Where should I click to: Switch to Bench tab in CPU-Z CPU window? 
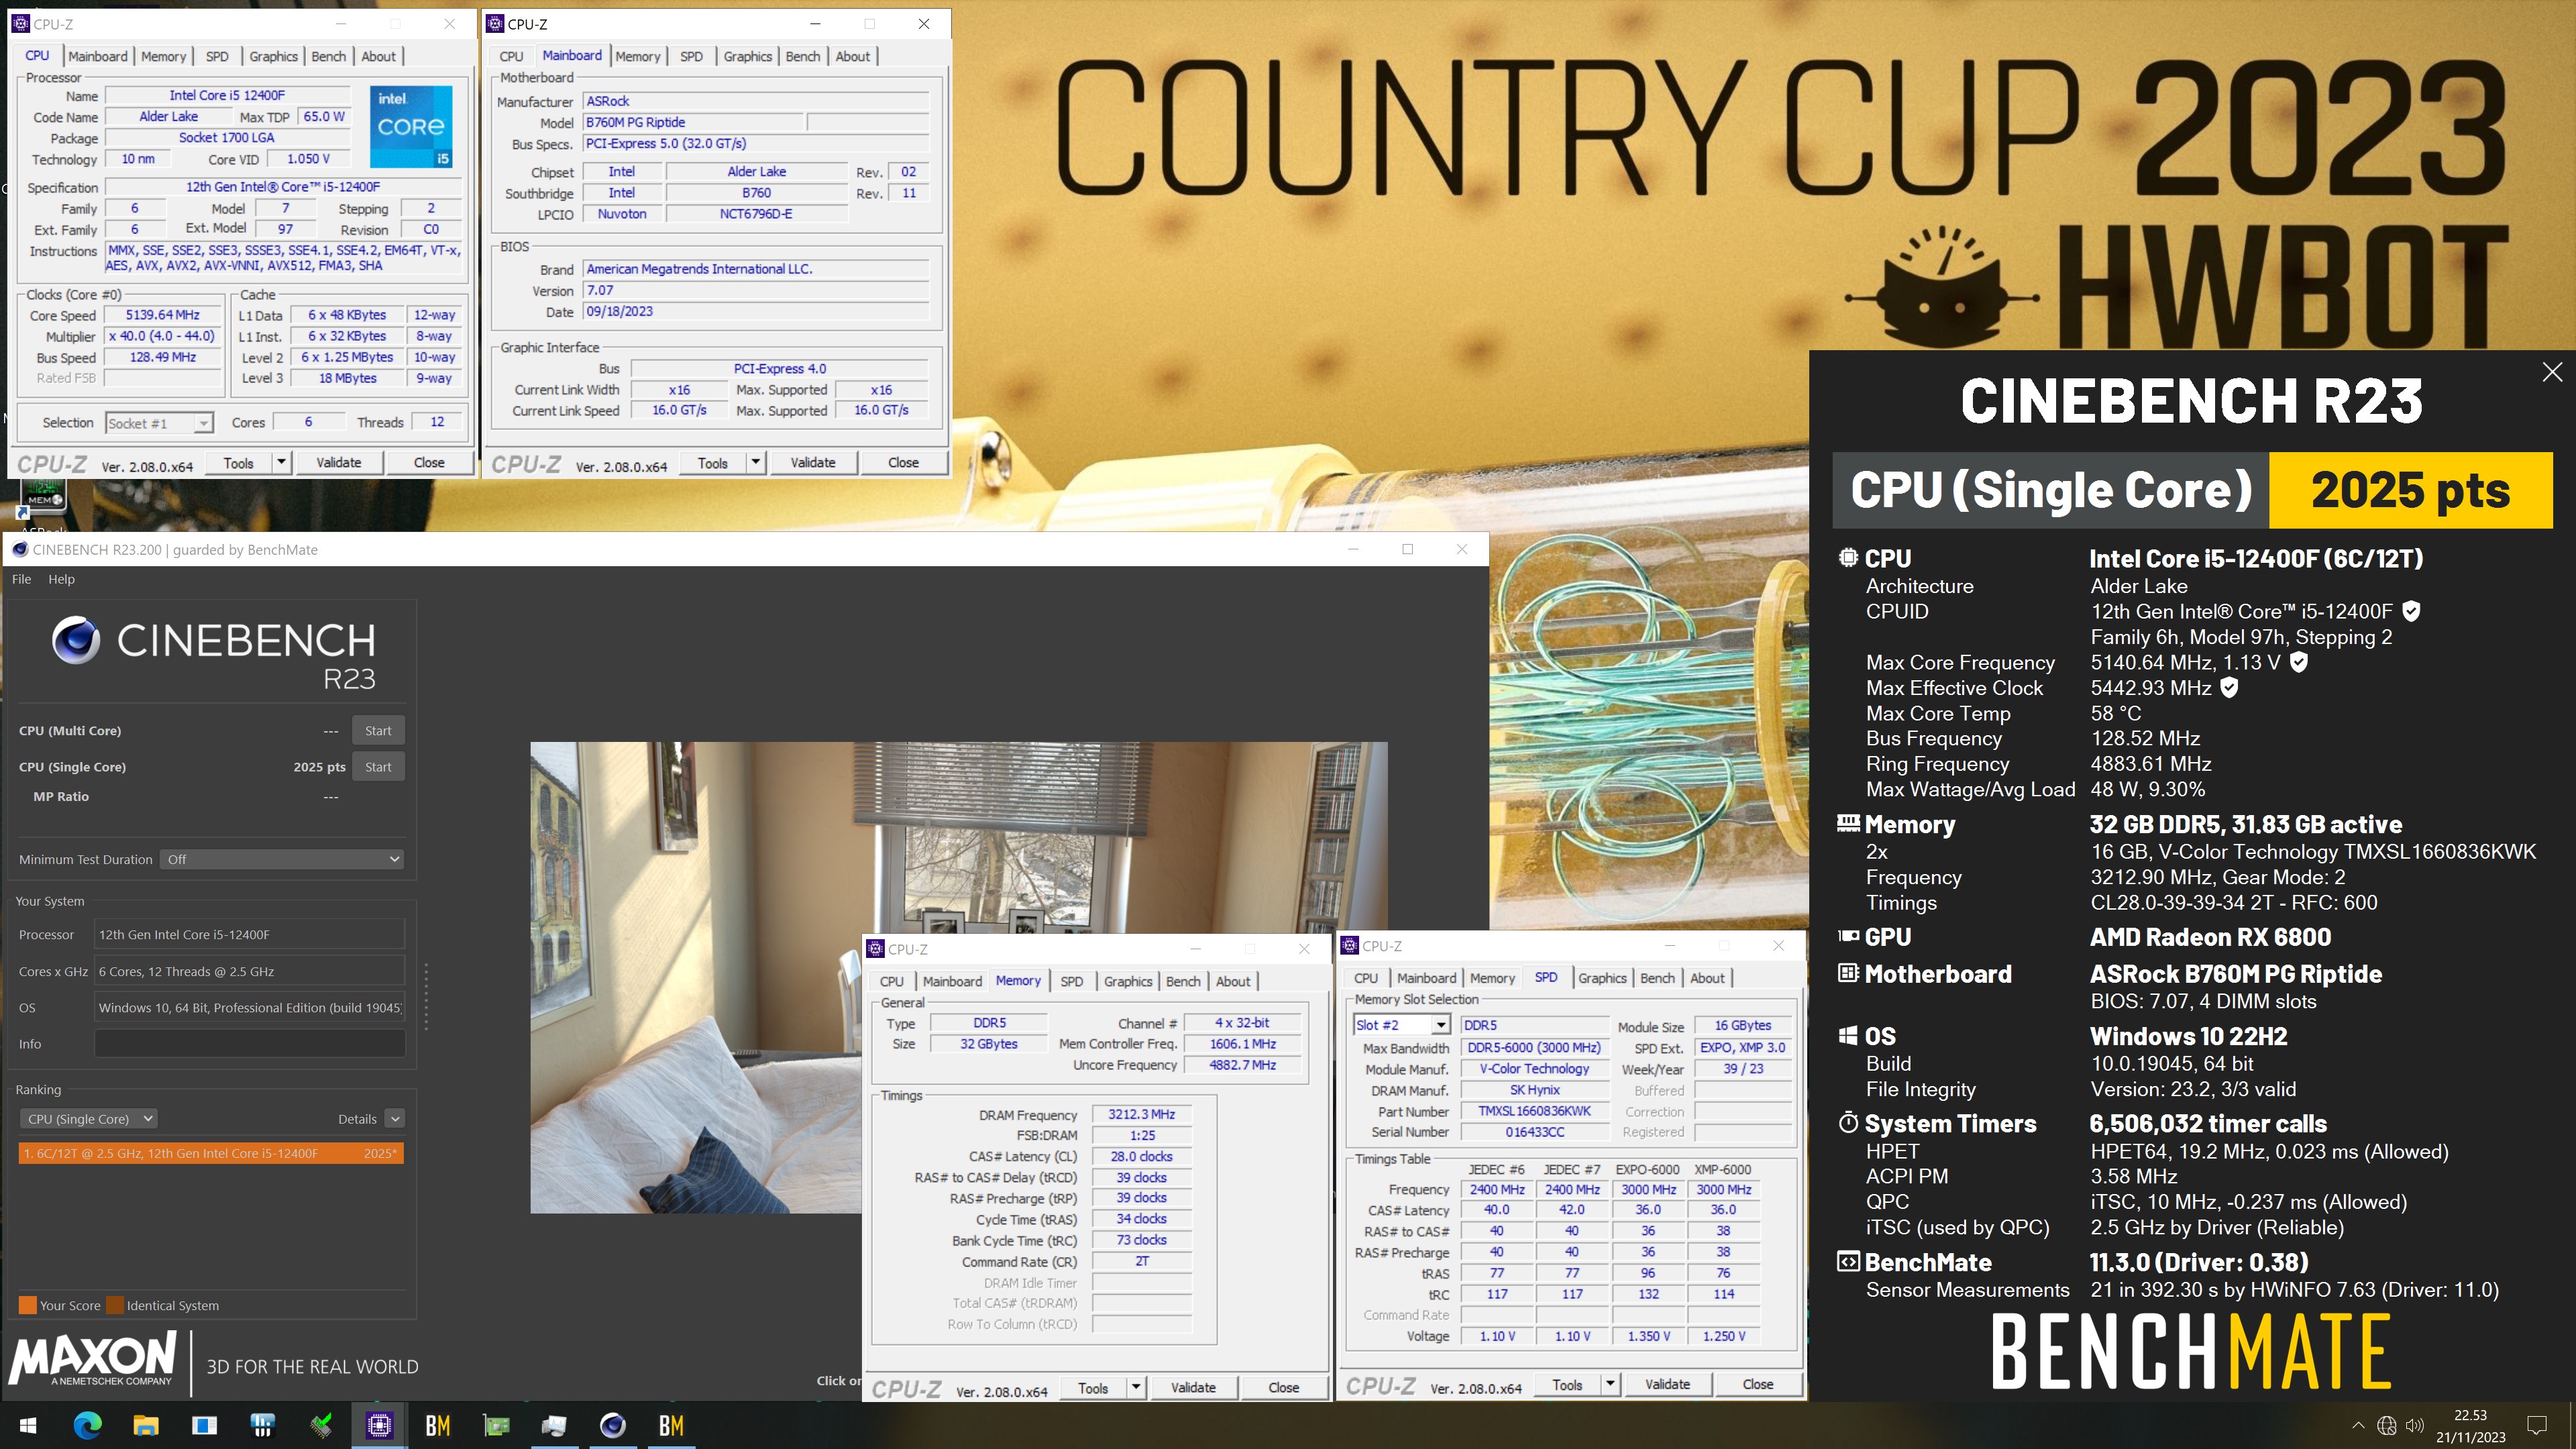point(328,56)
